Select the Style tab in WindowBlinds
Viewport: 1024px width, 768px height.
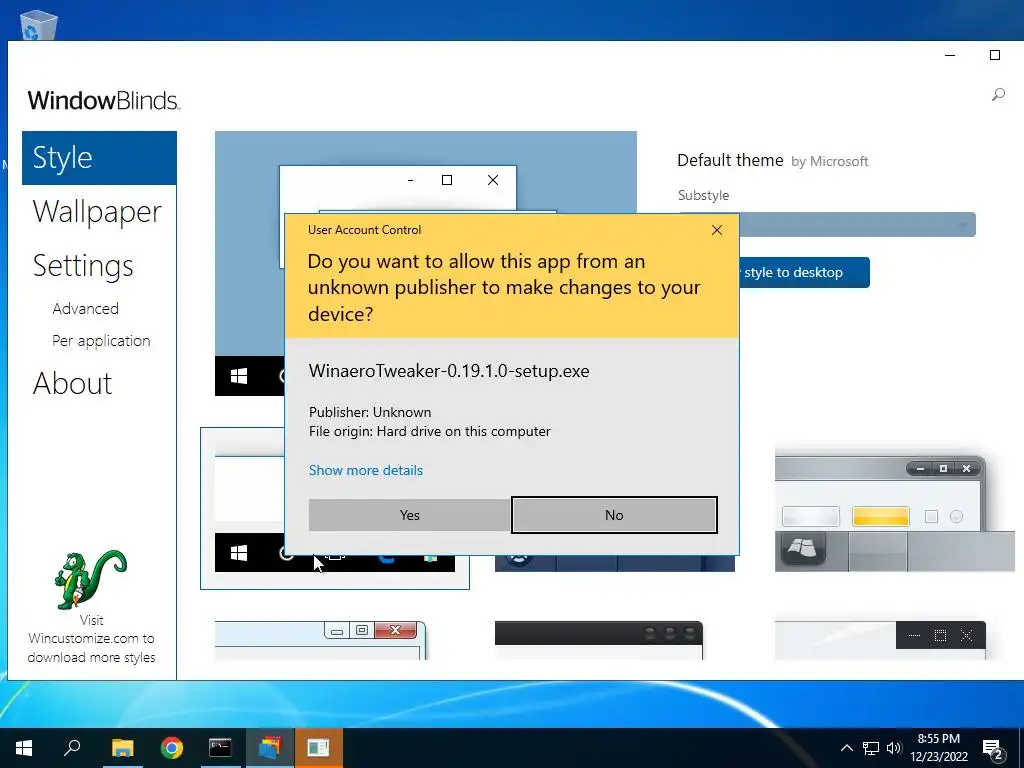pyautogui.click(x=99, y=158)
